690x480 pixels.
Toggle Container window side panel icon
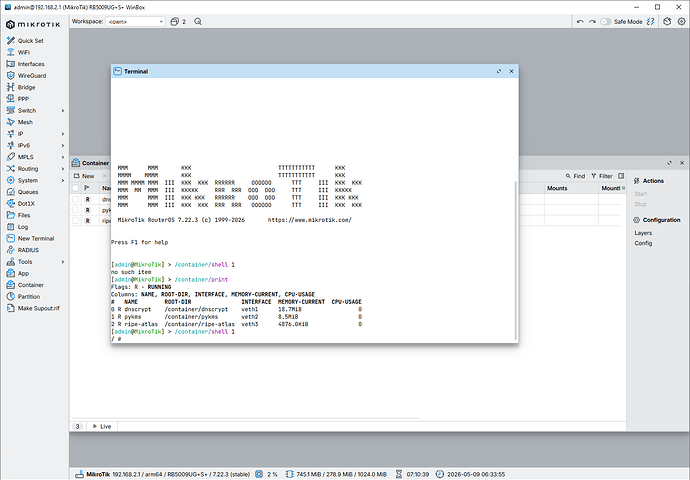(621, 176)
